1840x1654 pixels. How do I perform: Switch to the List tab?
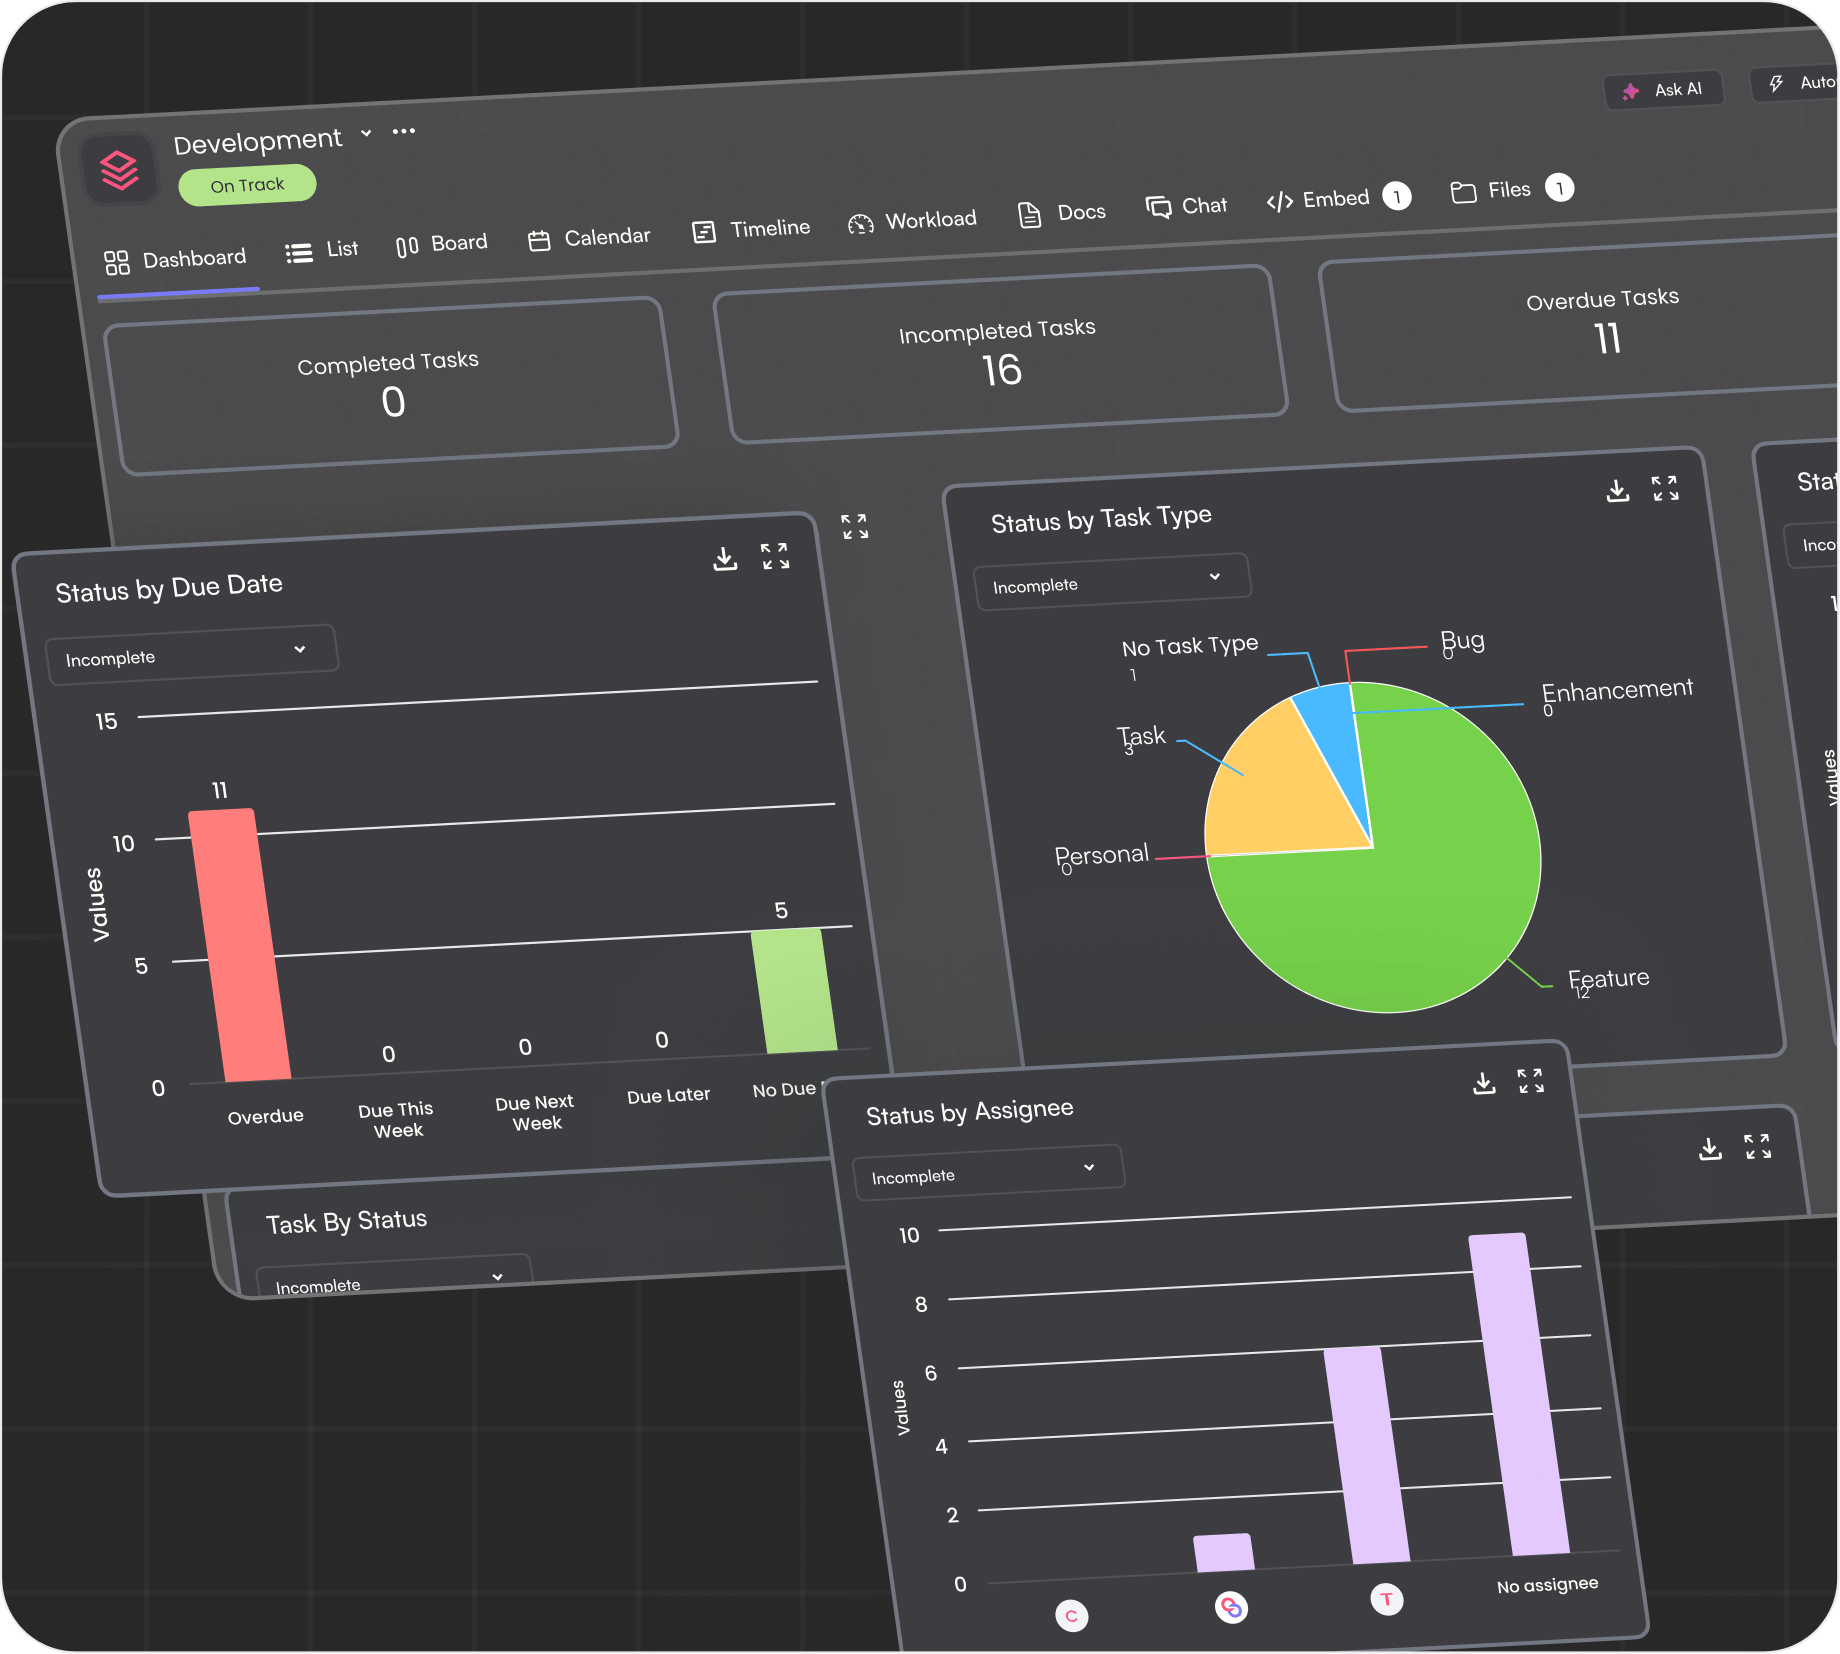[322, 250]
